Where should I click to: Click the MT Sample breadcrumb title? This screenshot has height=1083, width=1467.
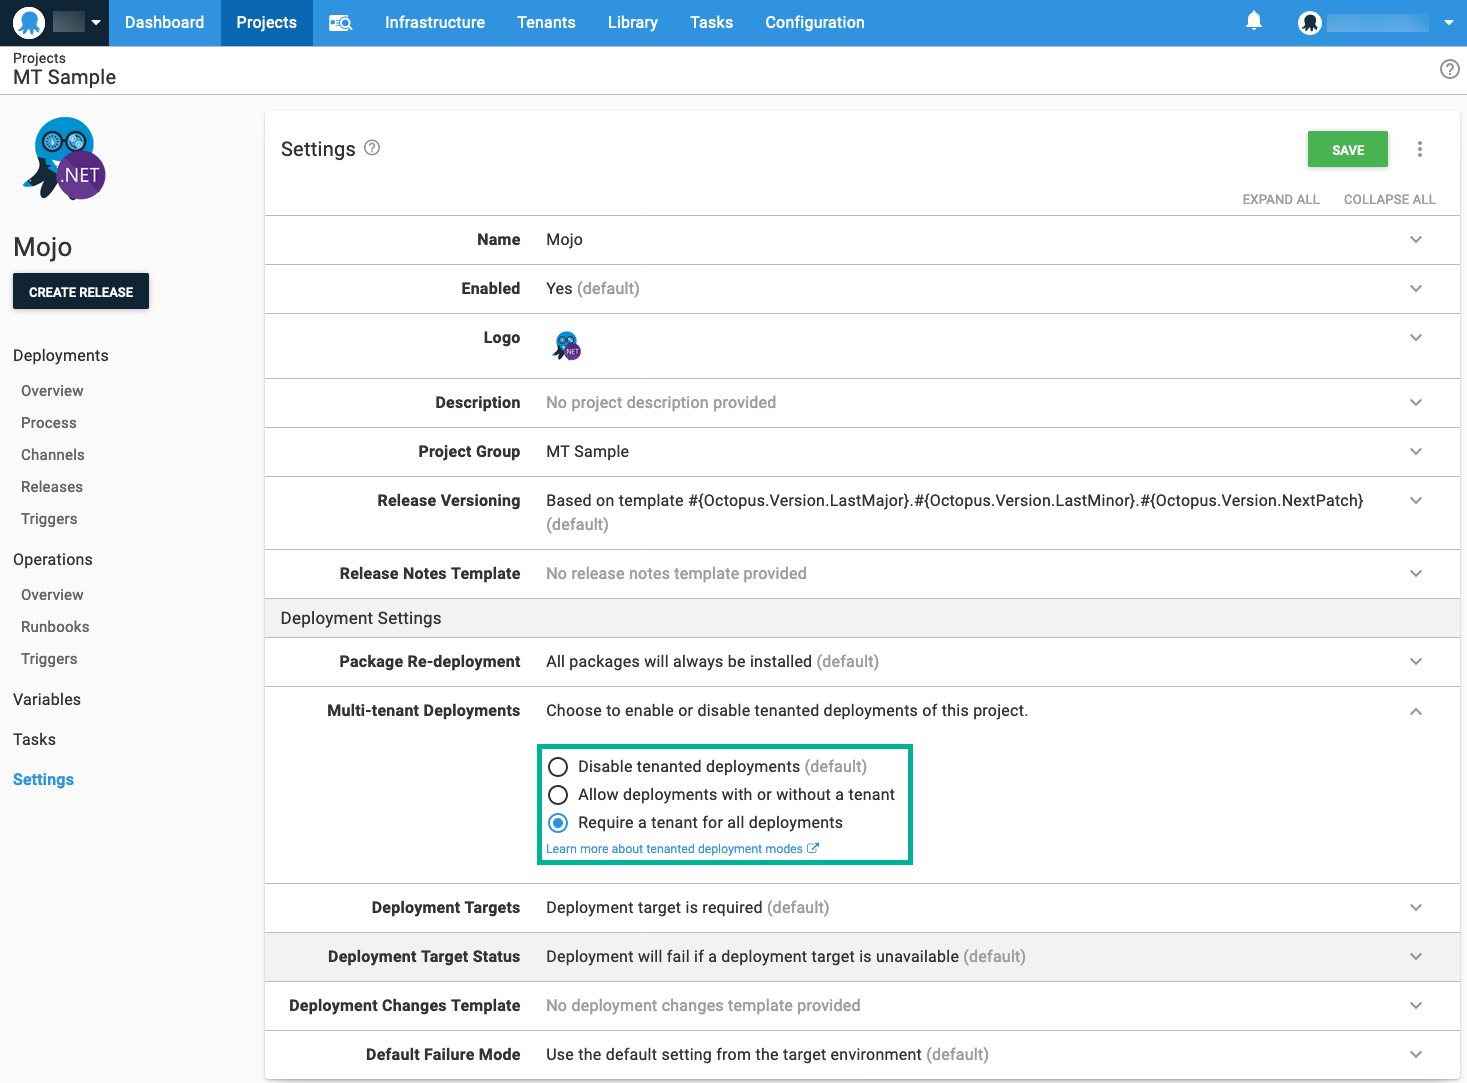pos(64,78)
